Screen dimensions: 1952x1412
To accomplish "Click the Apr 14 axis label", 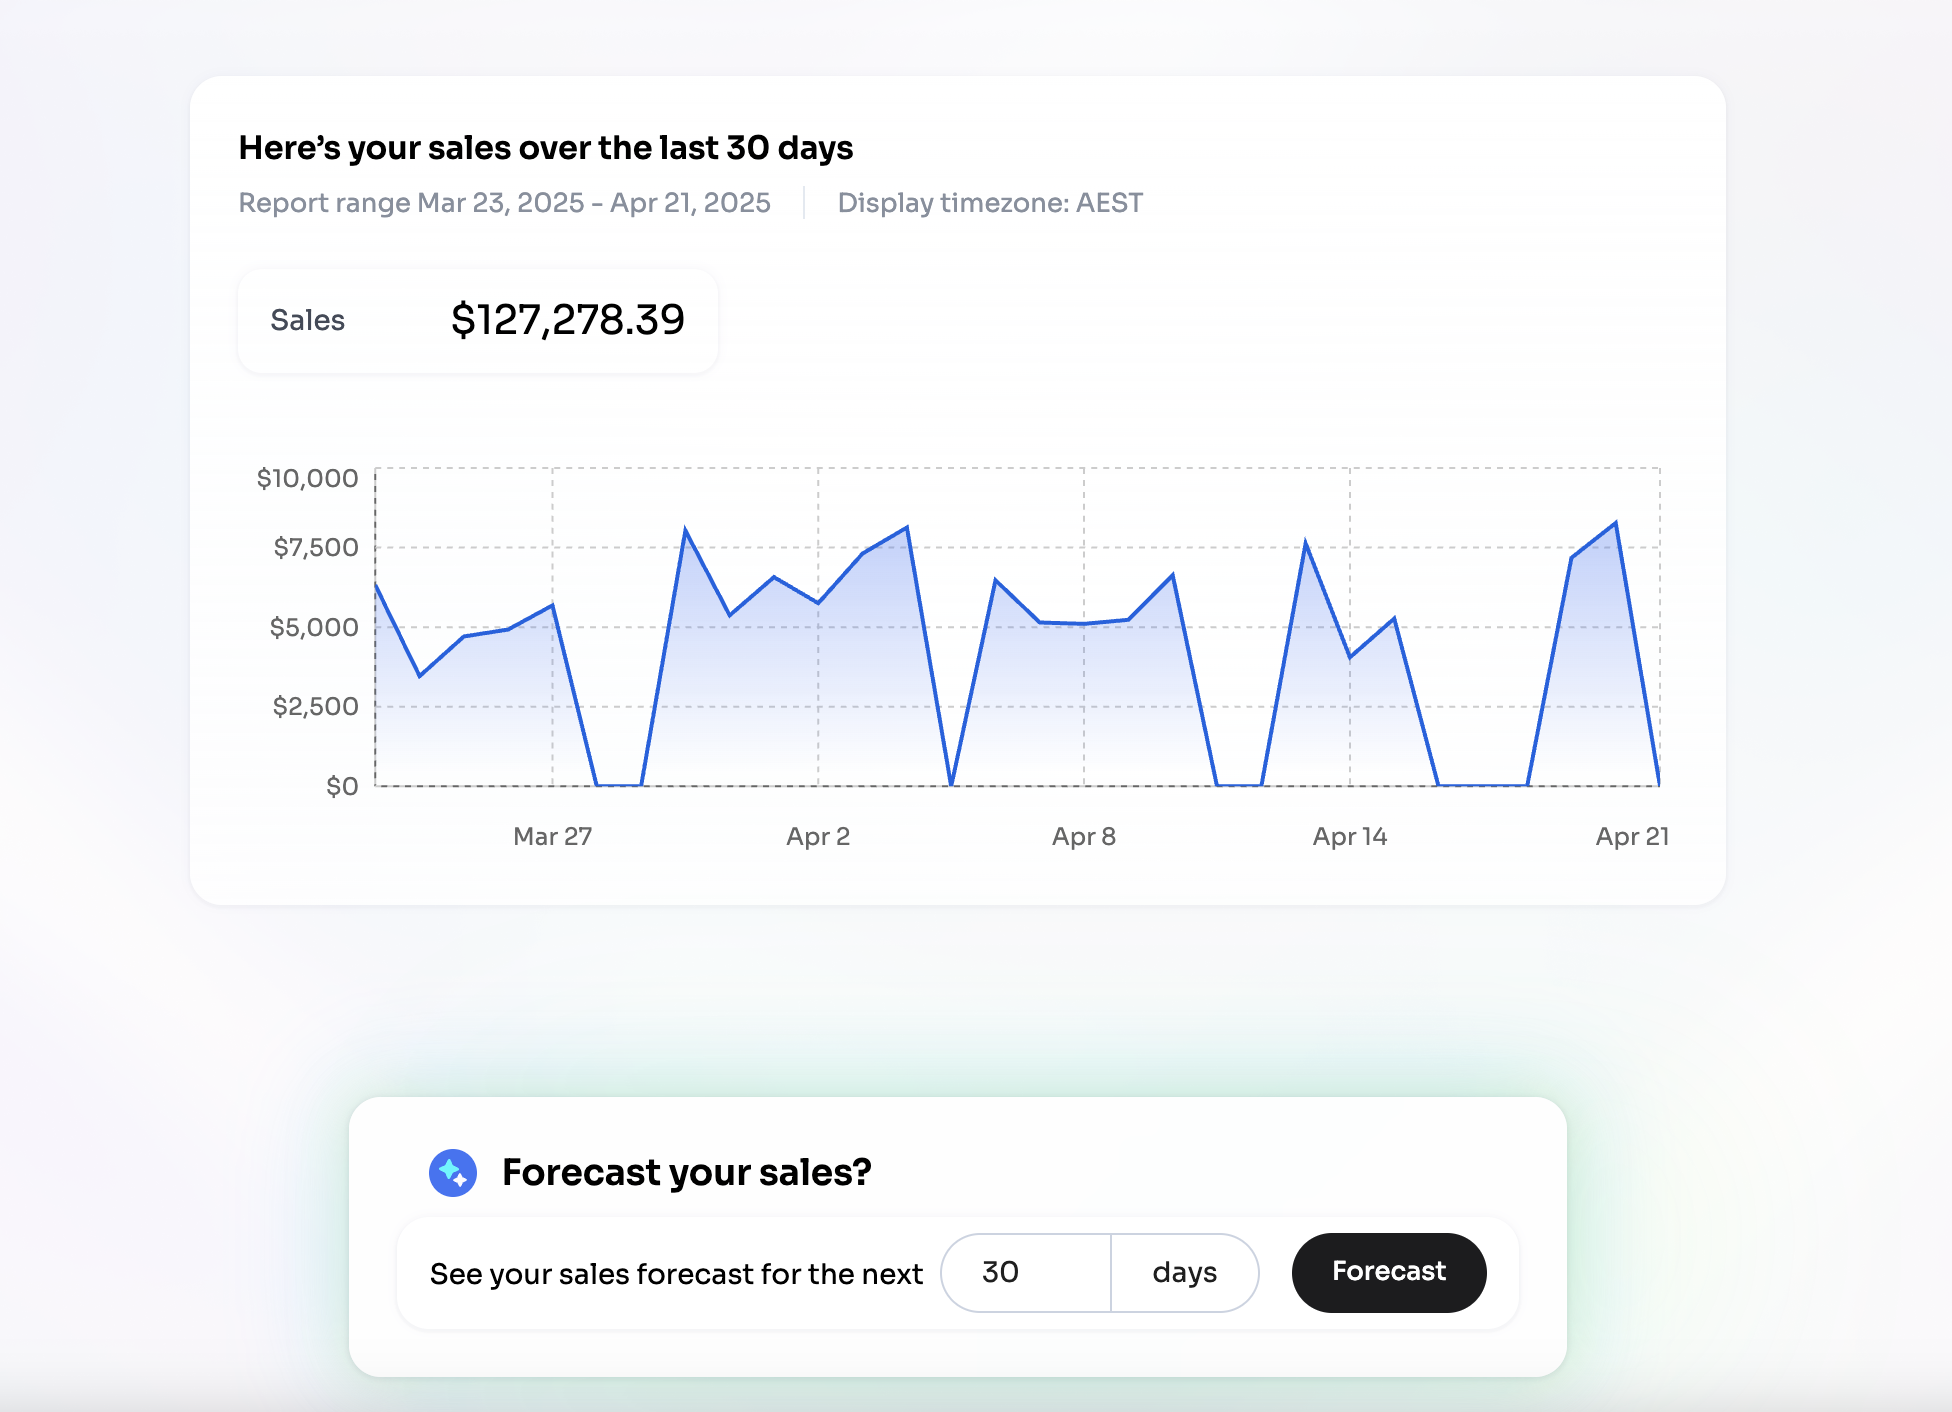I will coord(1349,836).
